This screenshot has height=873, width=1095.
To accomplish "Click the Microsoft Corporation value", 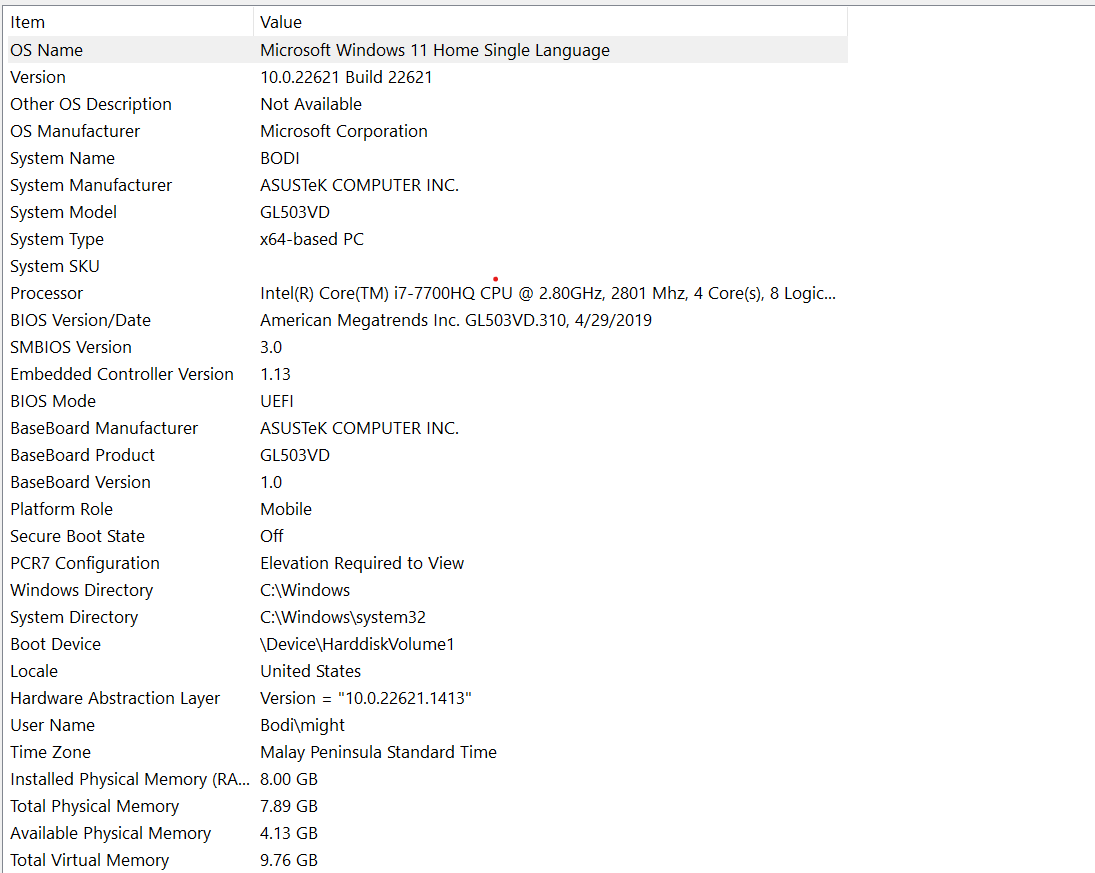I will (x=344, y=131).
